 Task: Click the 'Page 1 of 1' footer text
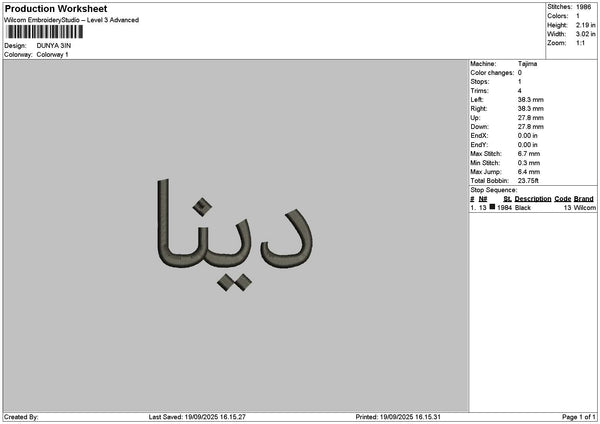tap(579, 417)
